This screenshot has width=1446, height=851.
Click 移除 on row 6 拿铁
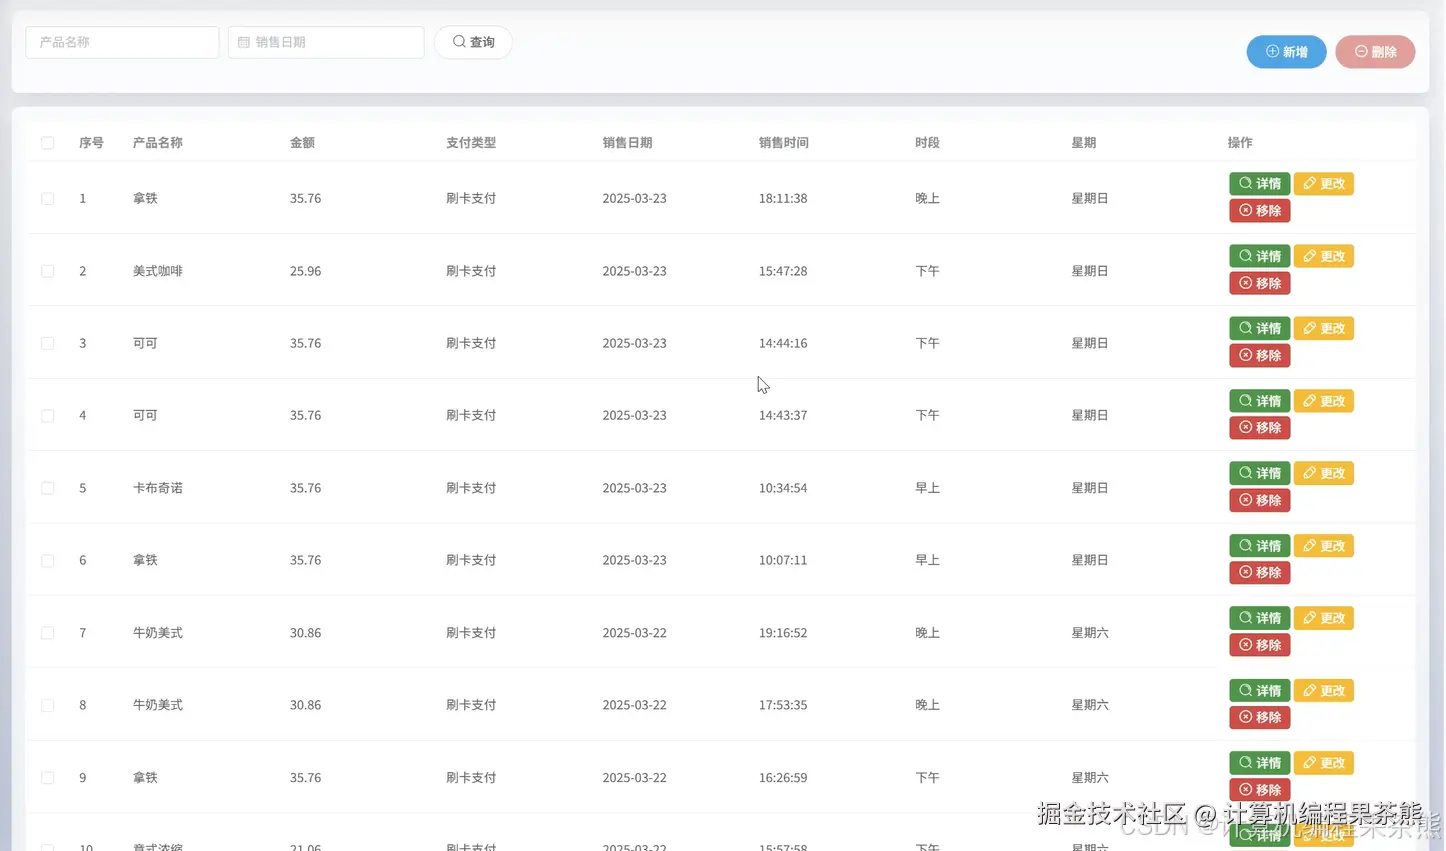pos(1259,572)
